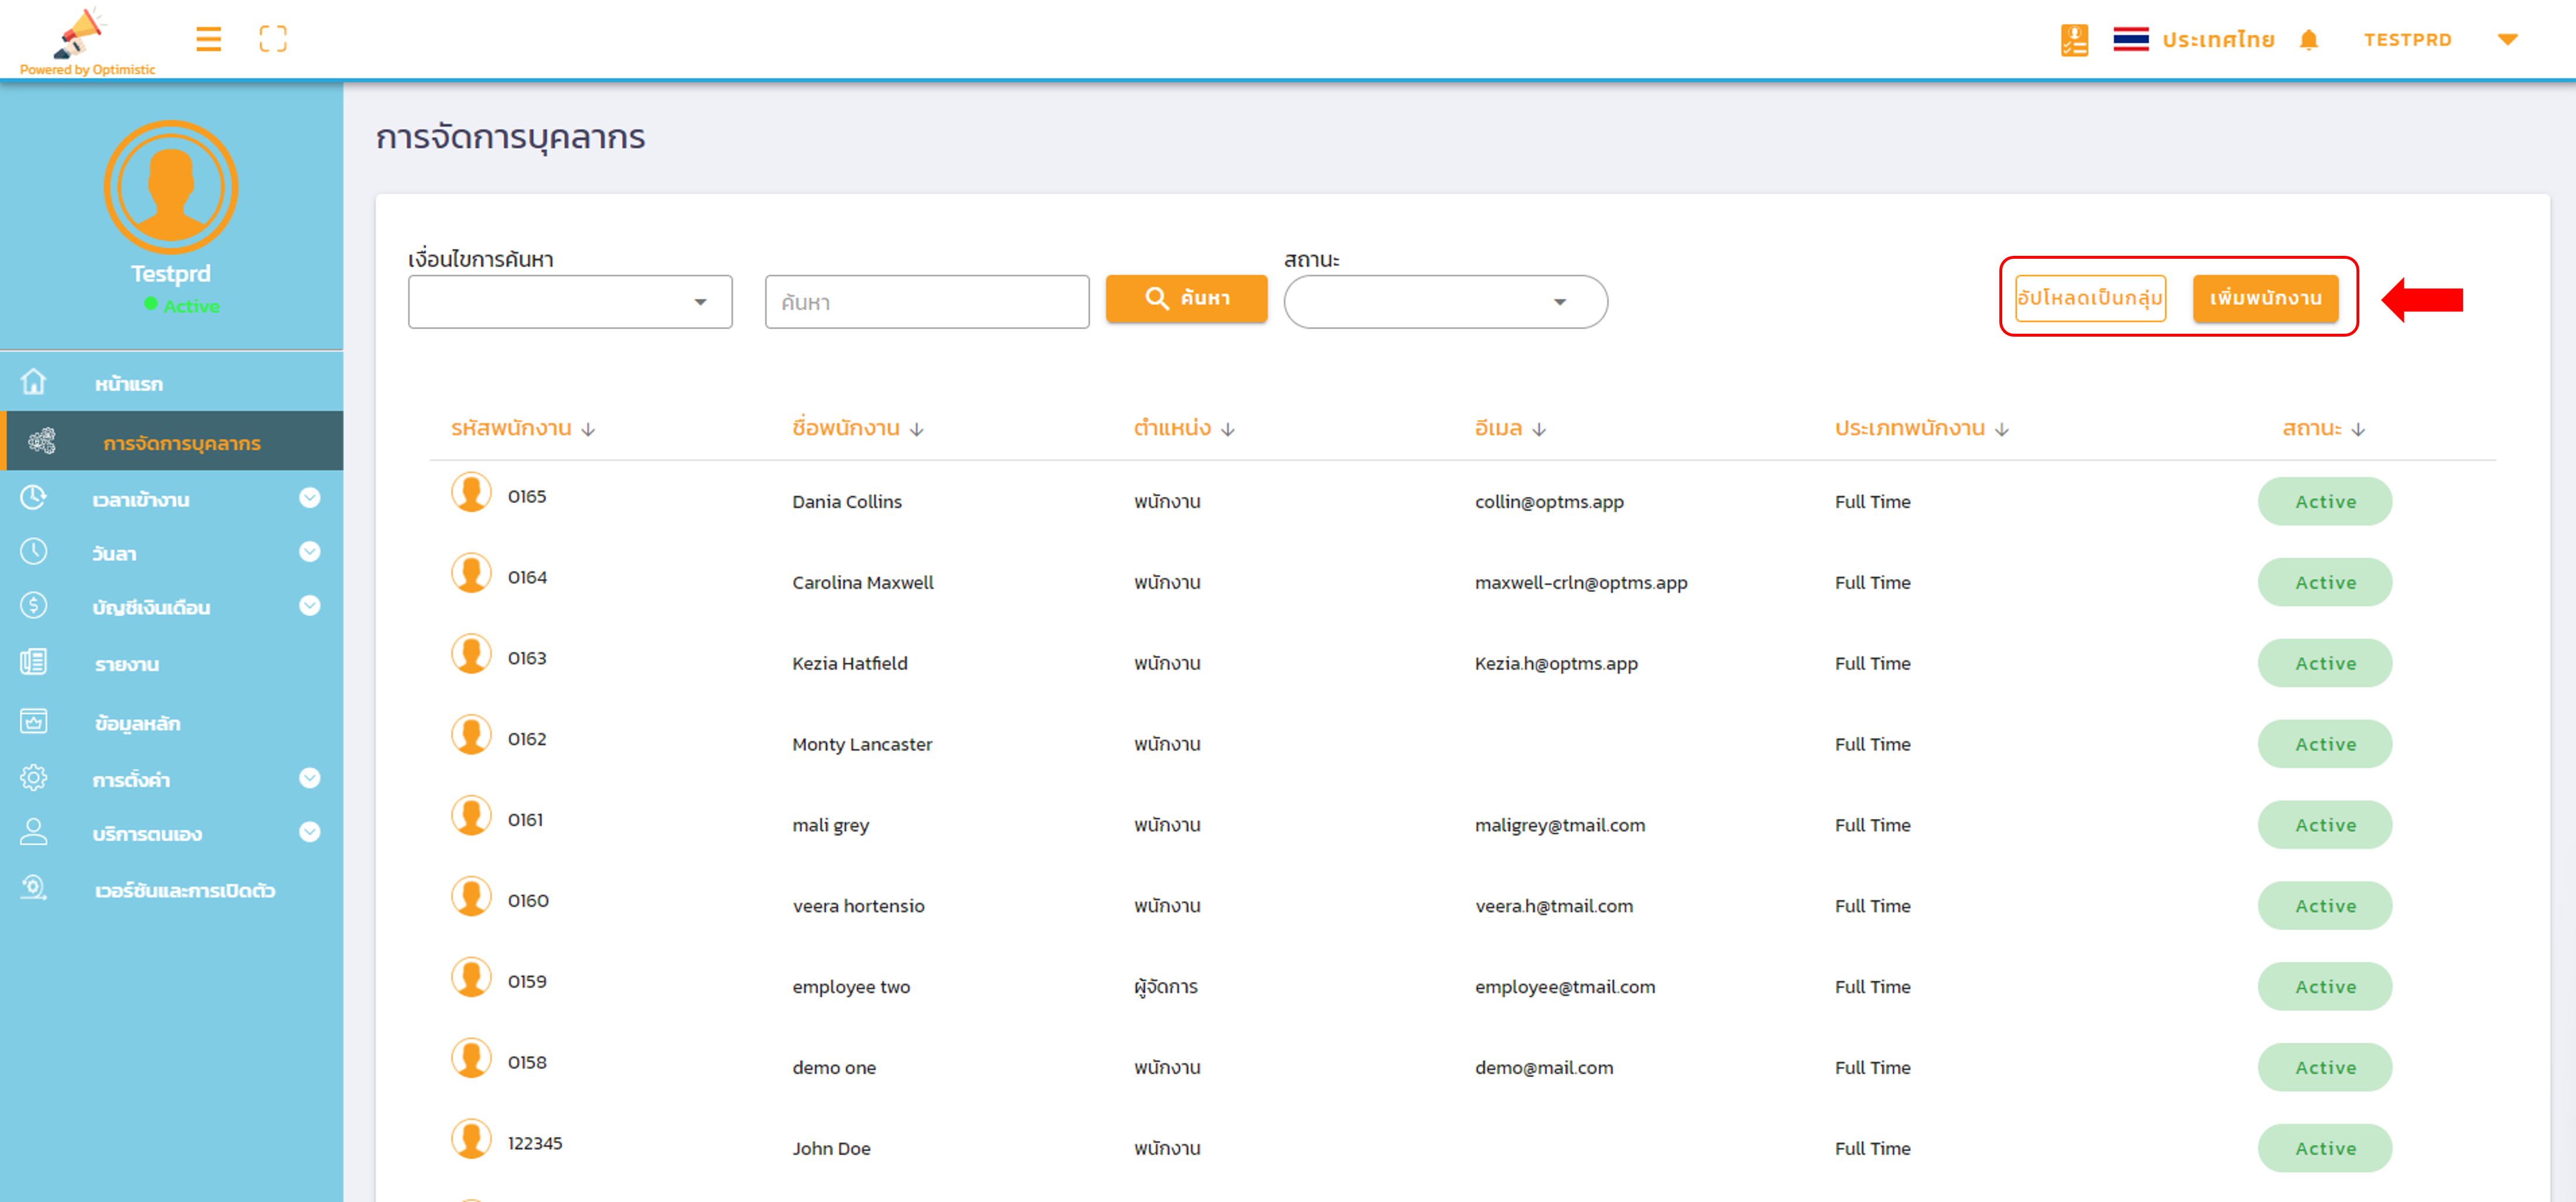This screenshot has height=1202, width=2576.
Task: Click the orange checklist icon in header
Action: 2074,40
